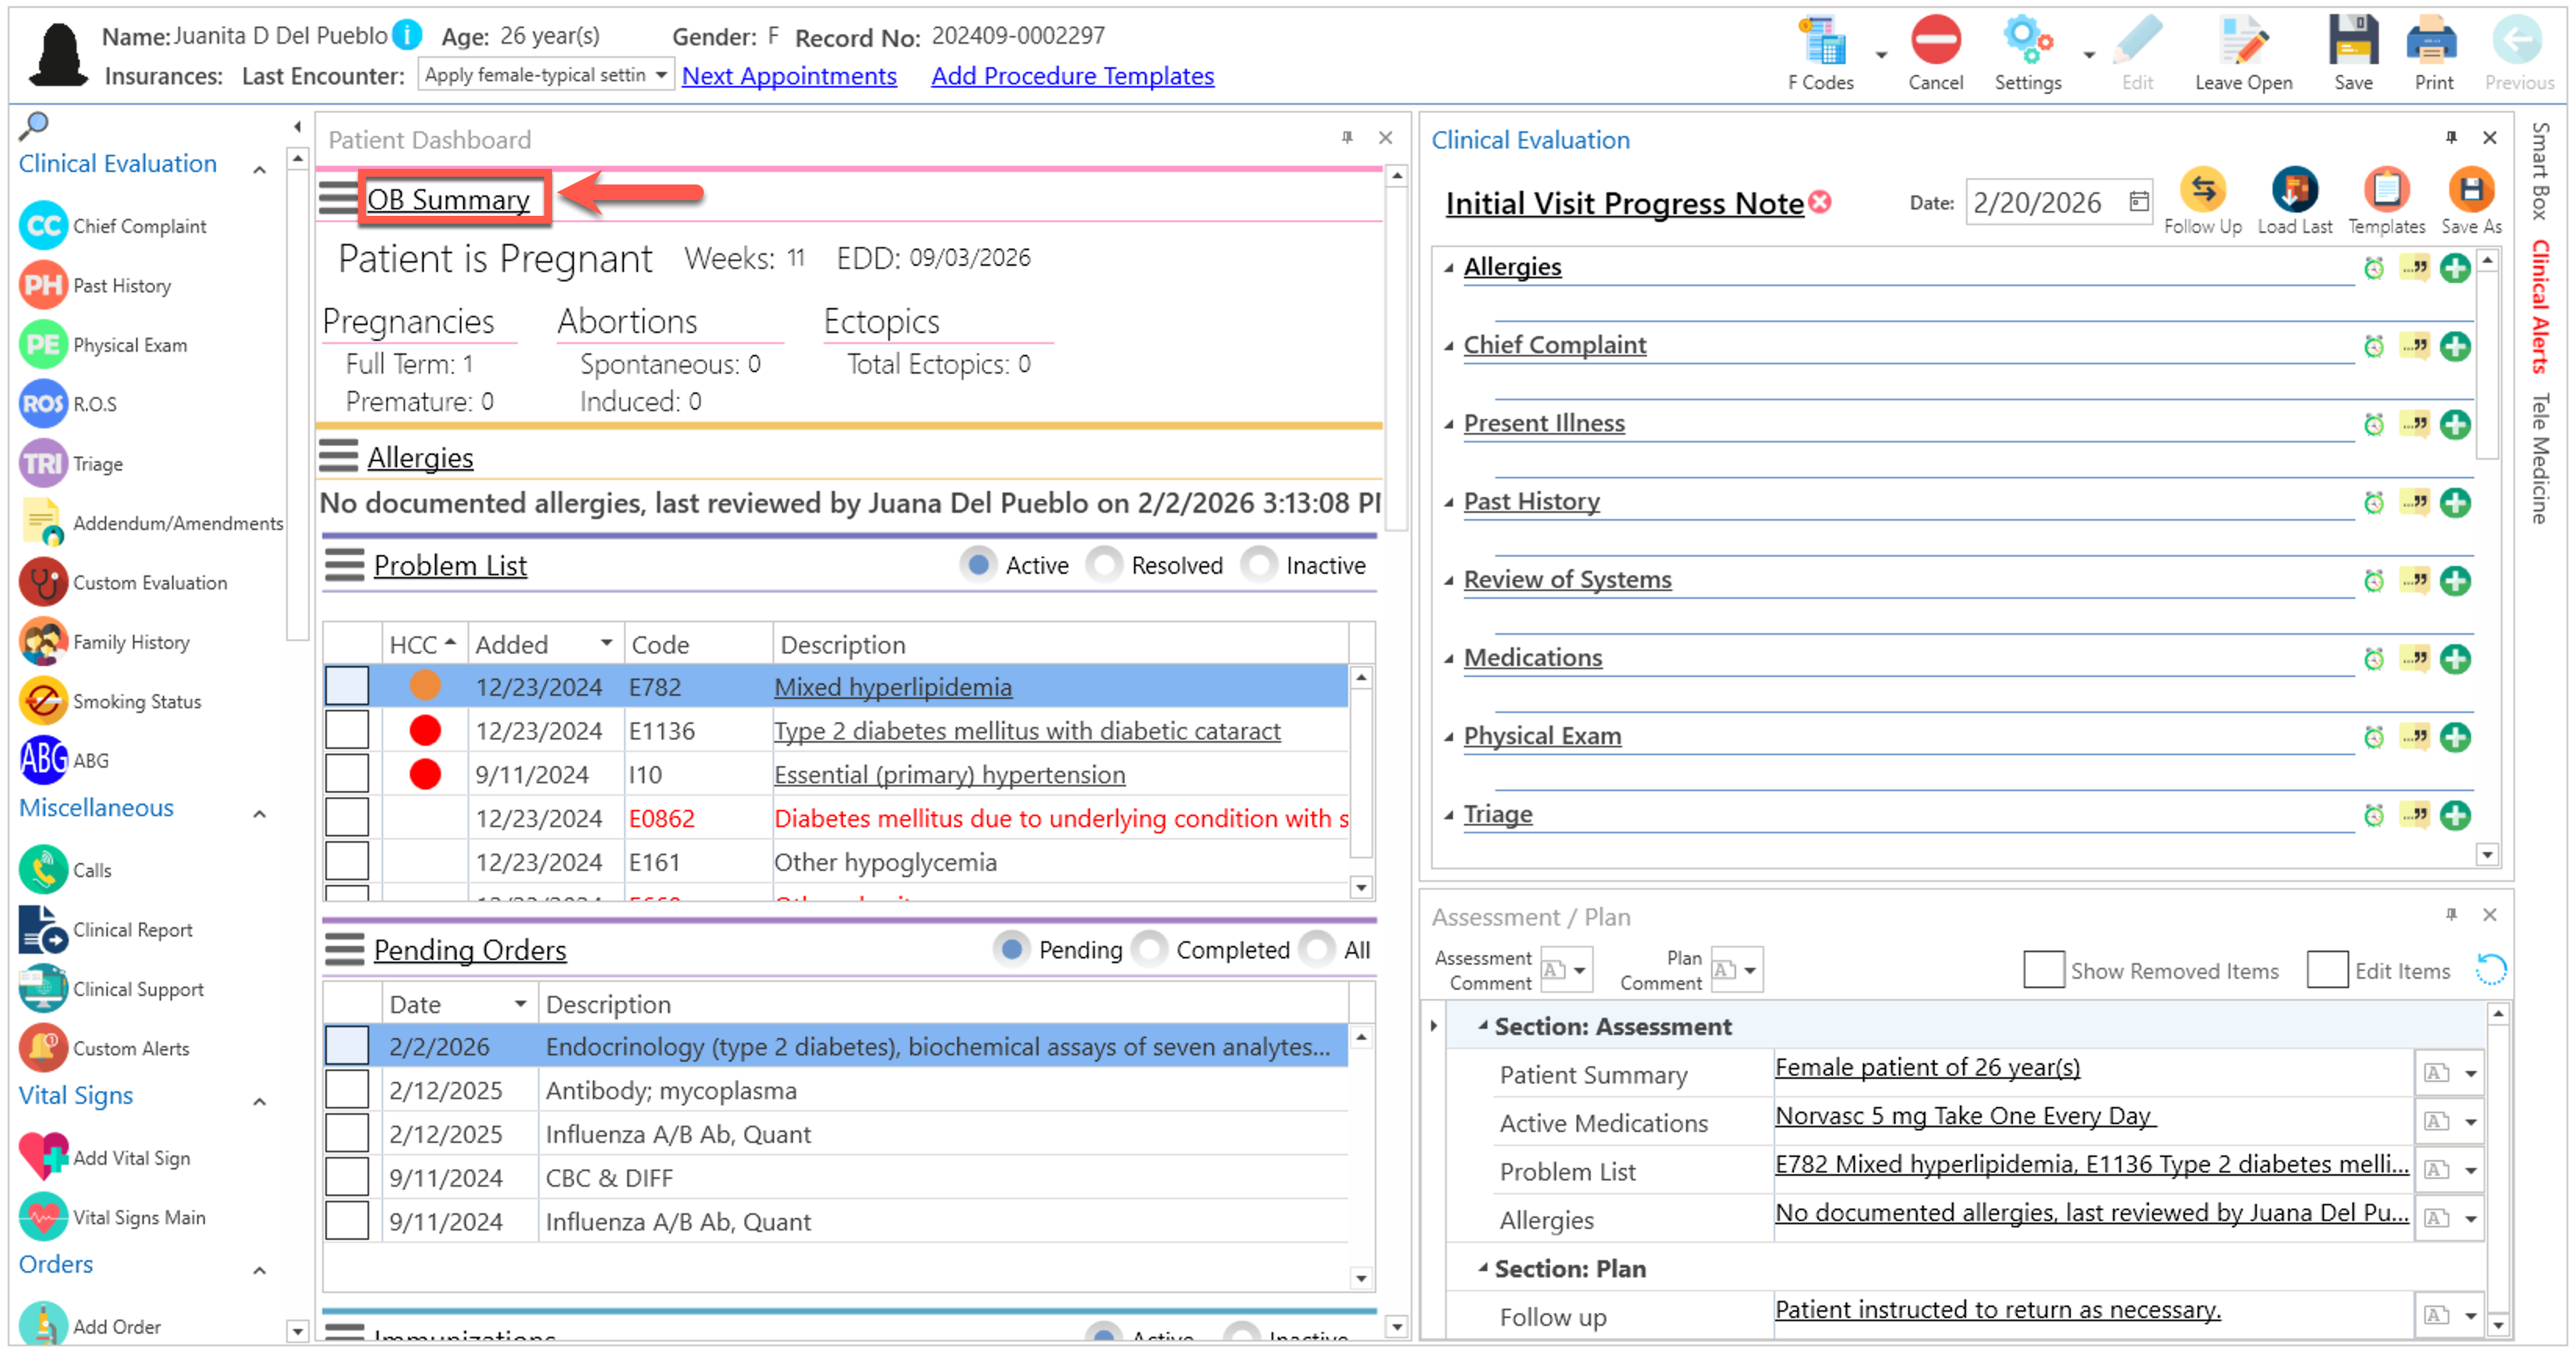Open Assessment Comment dropdown arrow

(1580, 970)
